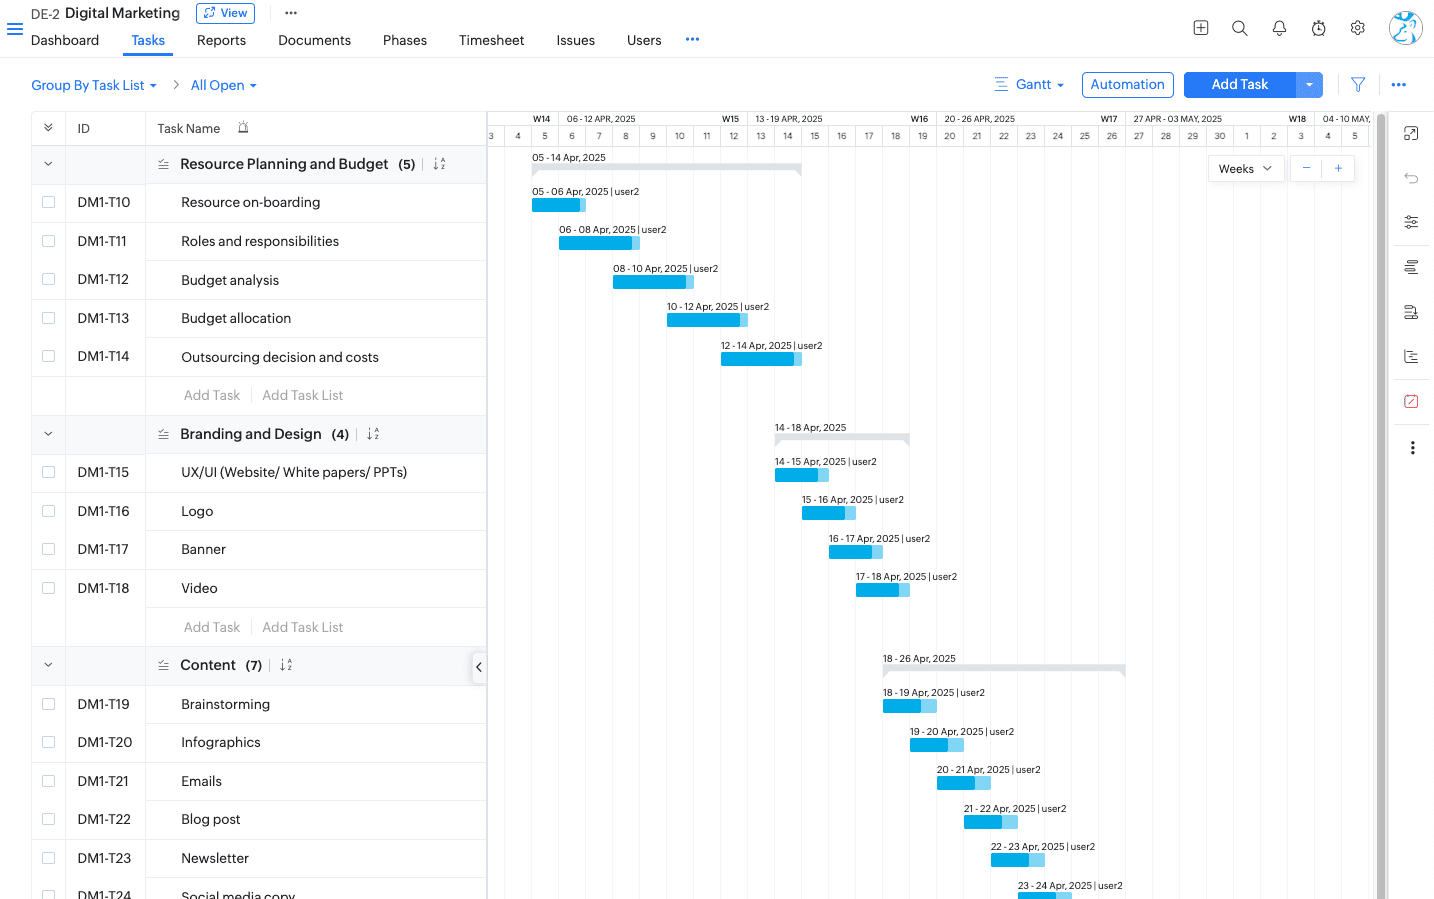Click the quick create plus icon
This screenshot has height=899, width=1434.
point(1201,28)
